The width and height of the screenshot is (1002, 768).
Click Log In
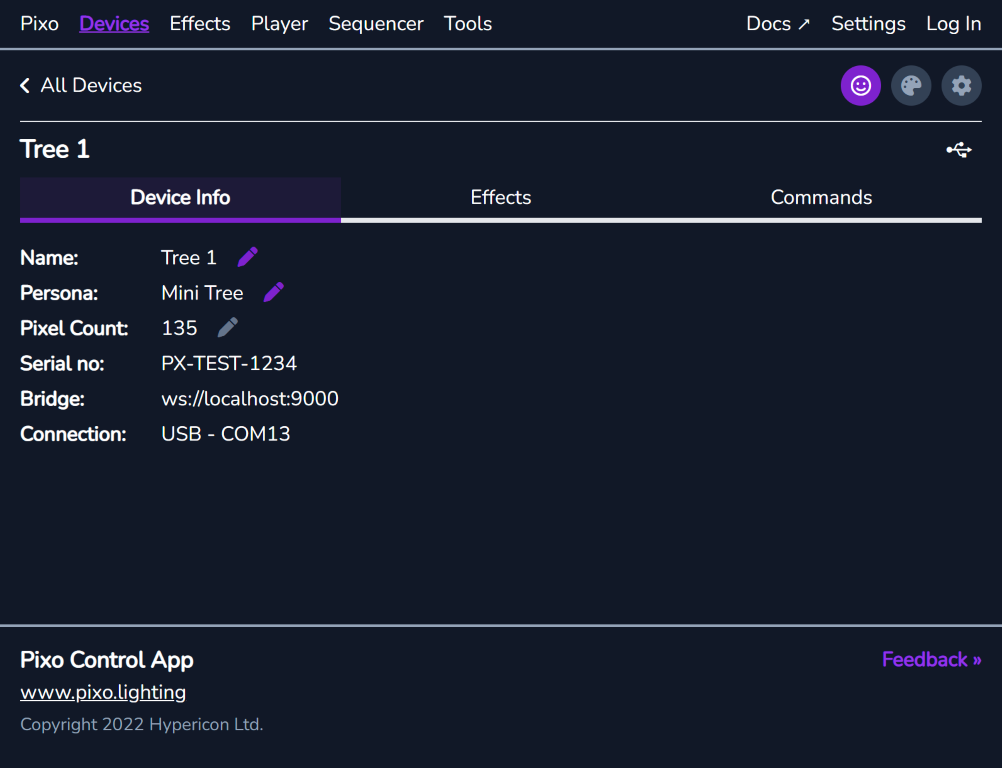tap(953, 23)
